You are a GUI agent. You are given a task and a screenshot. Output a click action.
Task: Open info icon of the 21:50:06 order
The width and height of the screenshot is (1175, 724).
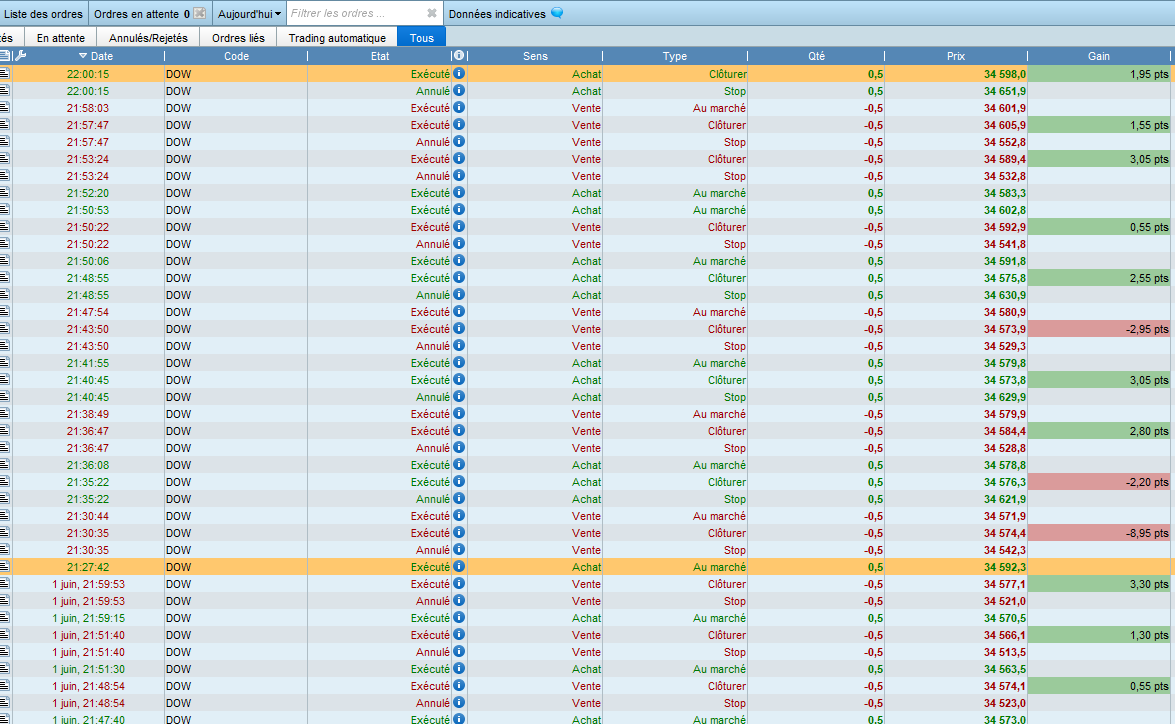(x=459, y=260)
